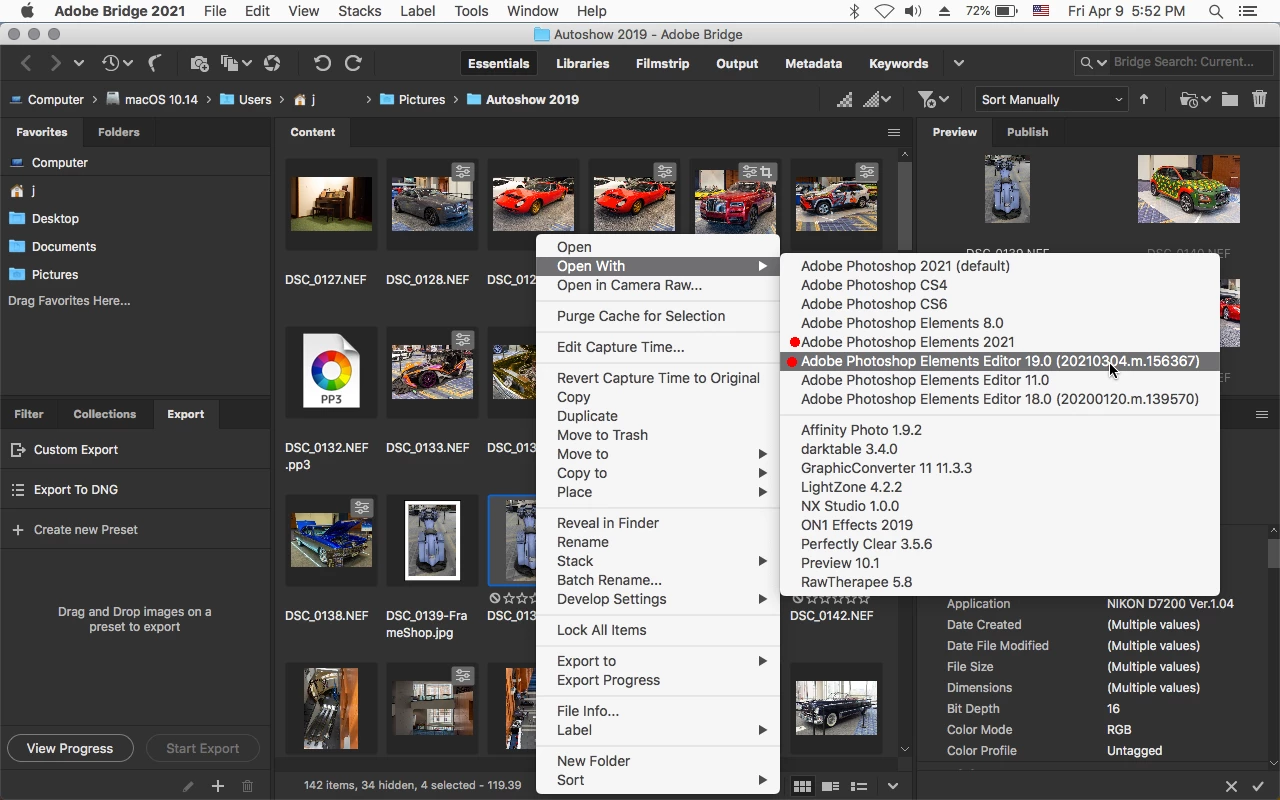Click the filter items by rating funnel icon
Screen dimensions: 1280x800
tap(927, 99)
